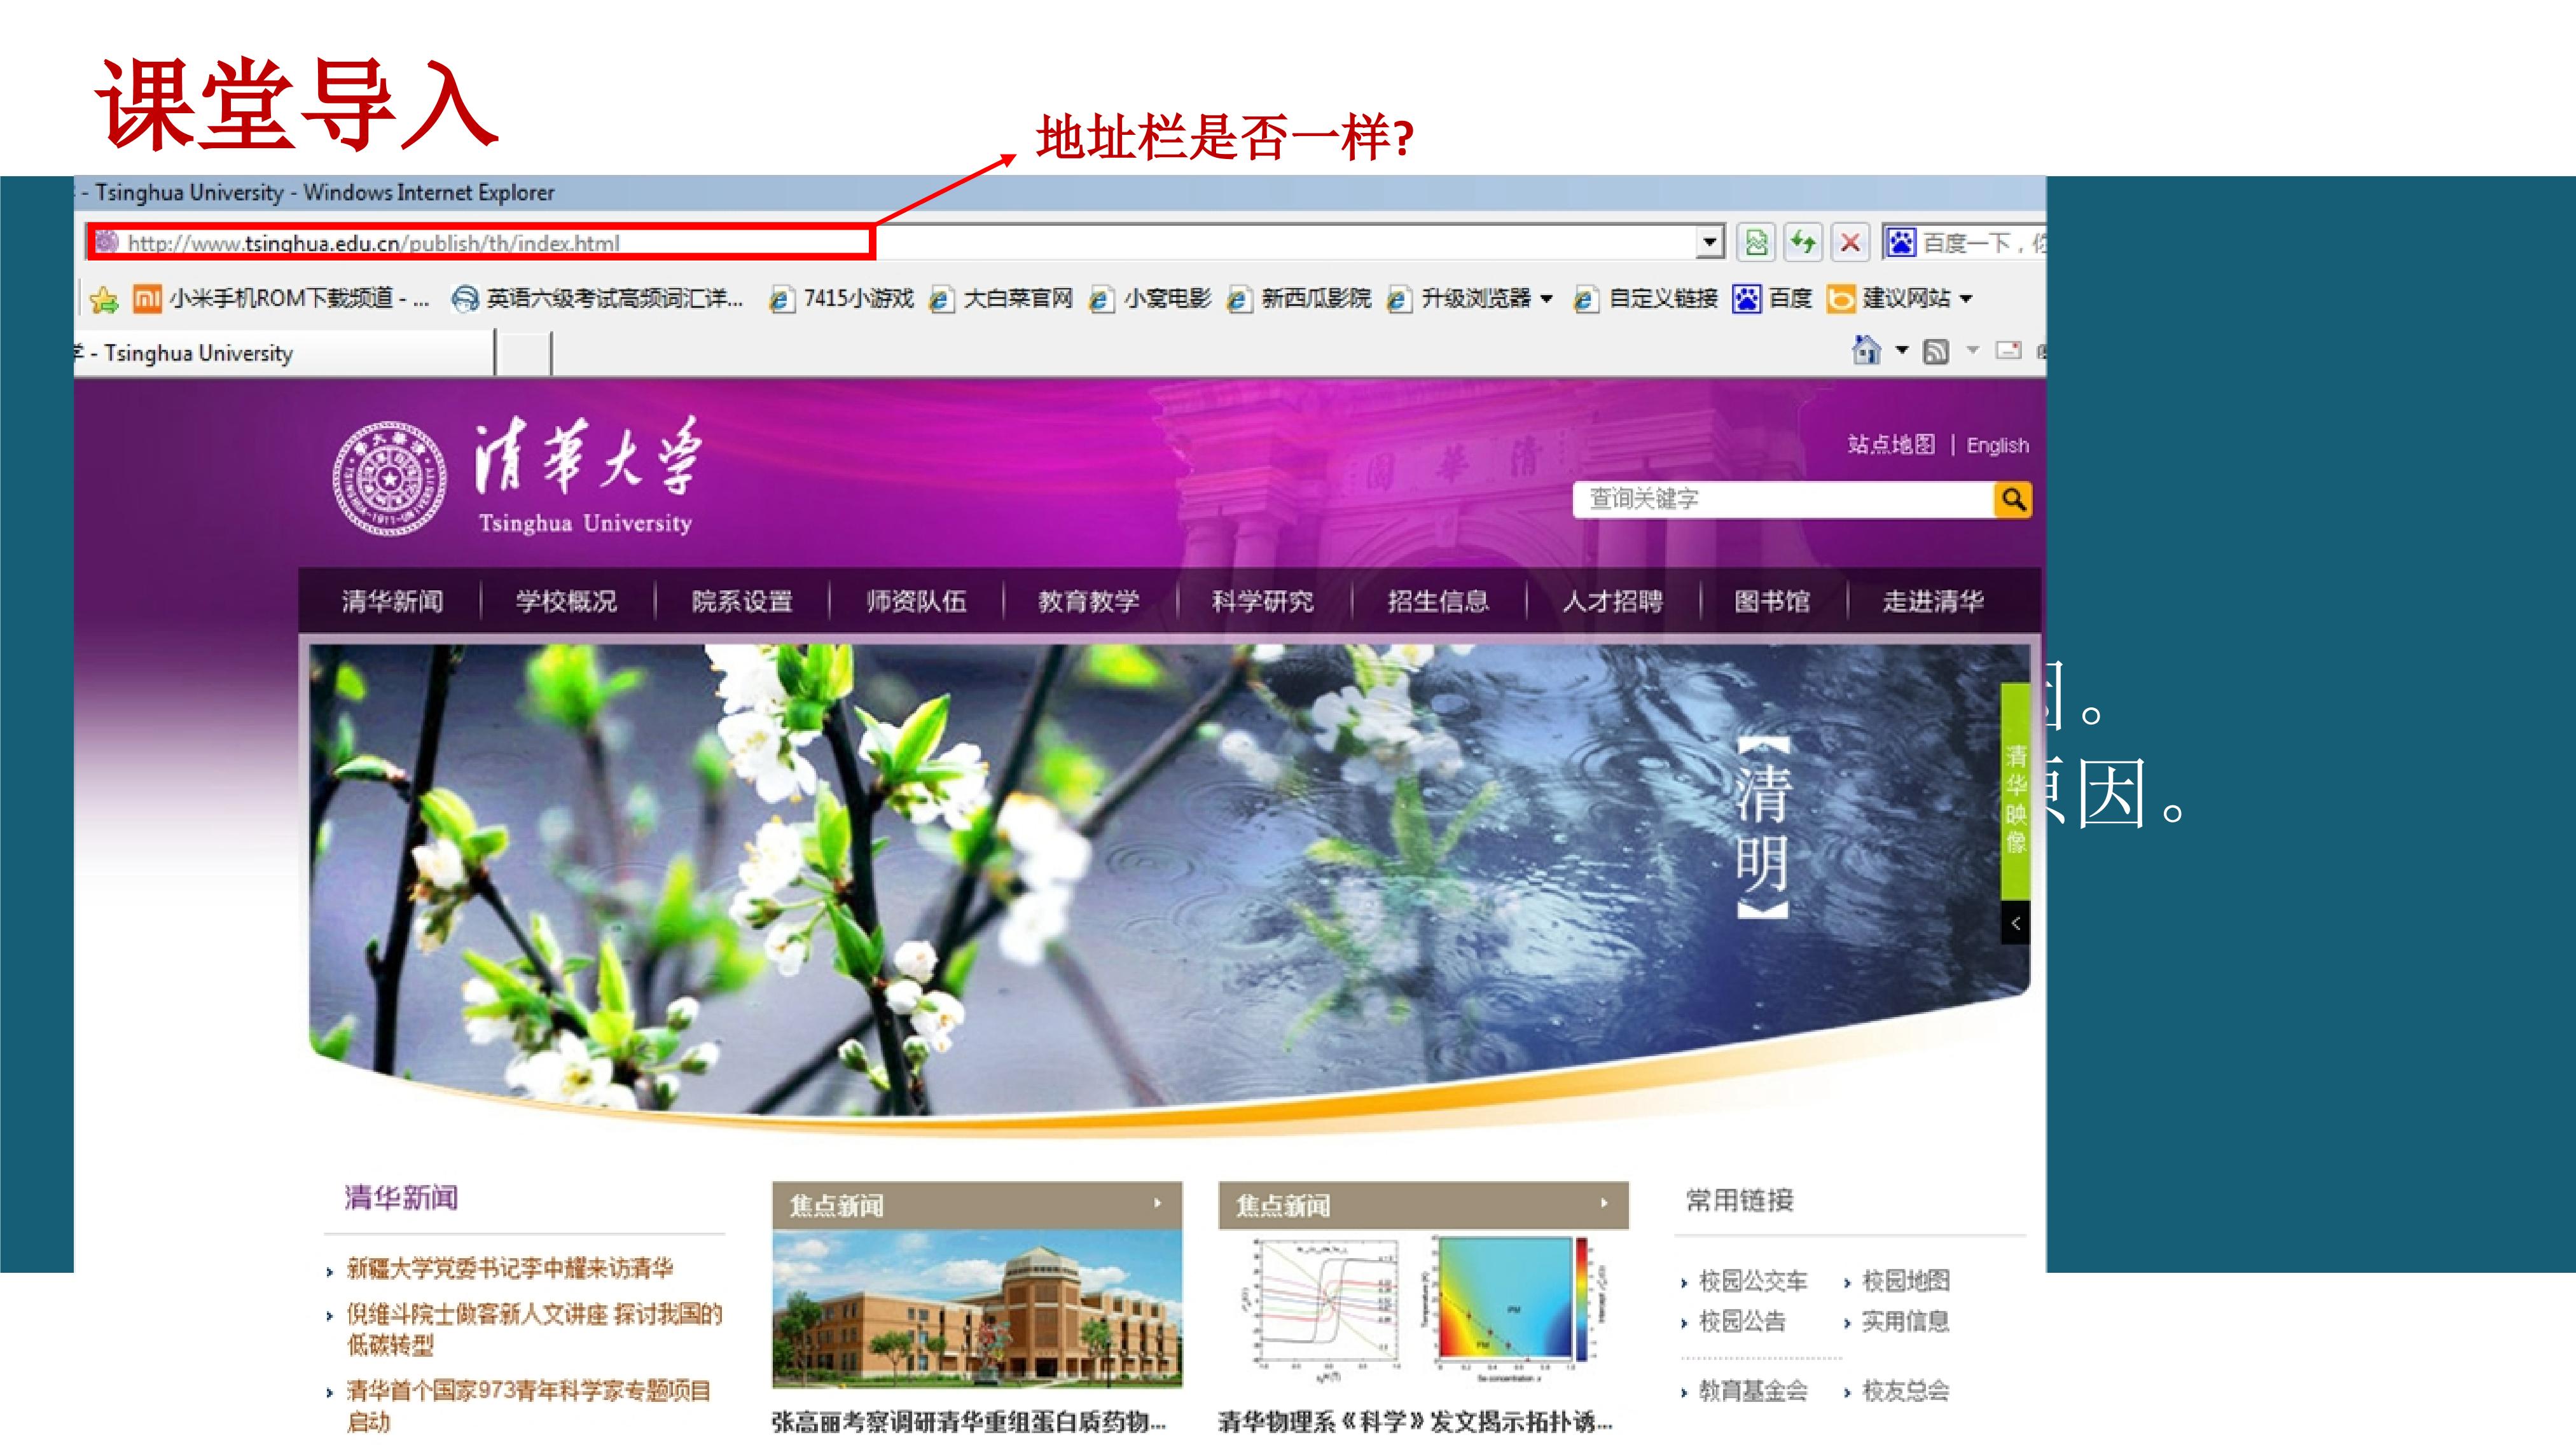Click the English language link
Screen dimensions: 2576x1449
click(x=1997, y=445)
